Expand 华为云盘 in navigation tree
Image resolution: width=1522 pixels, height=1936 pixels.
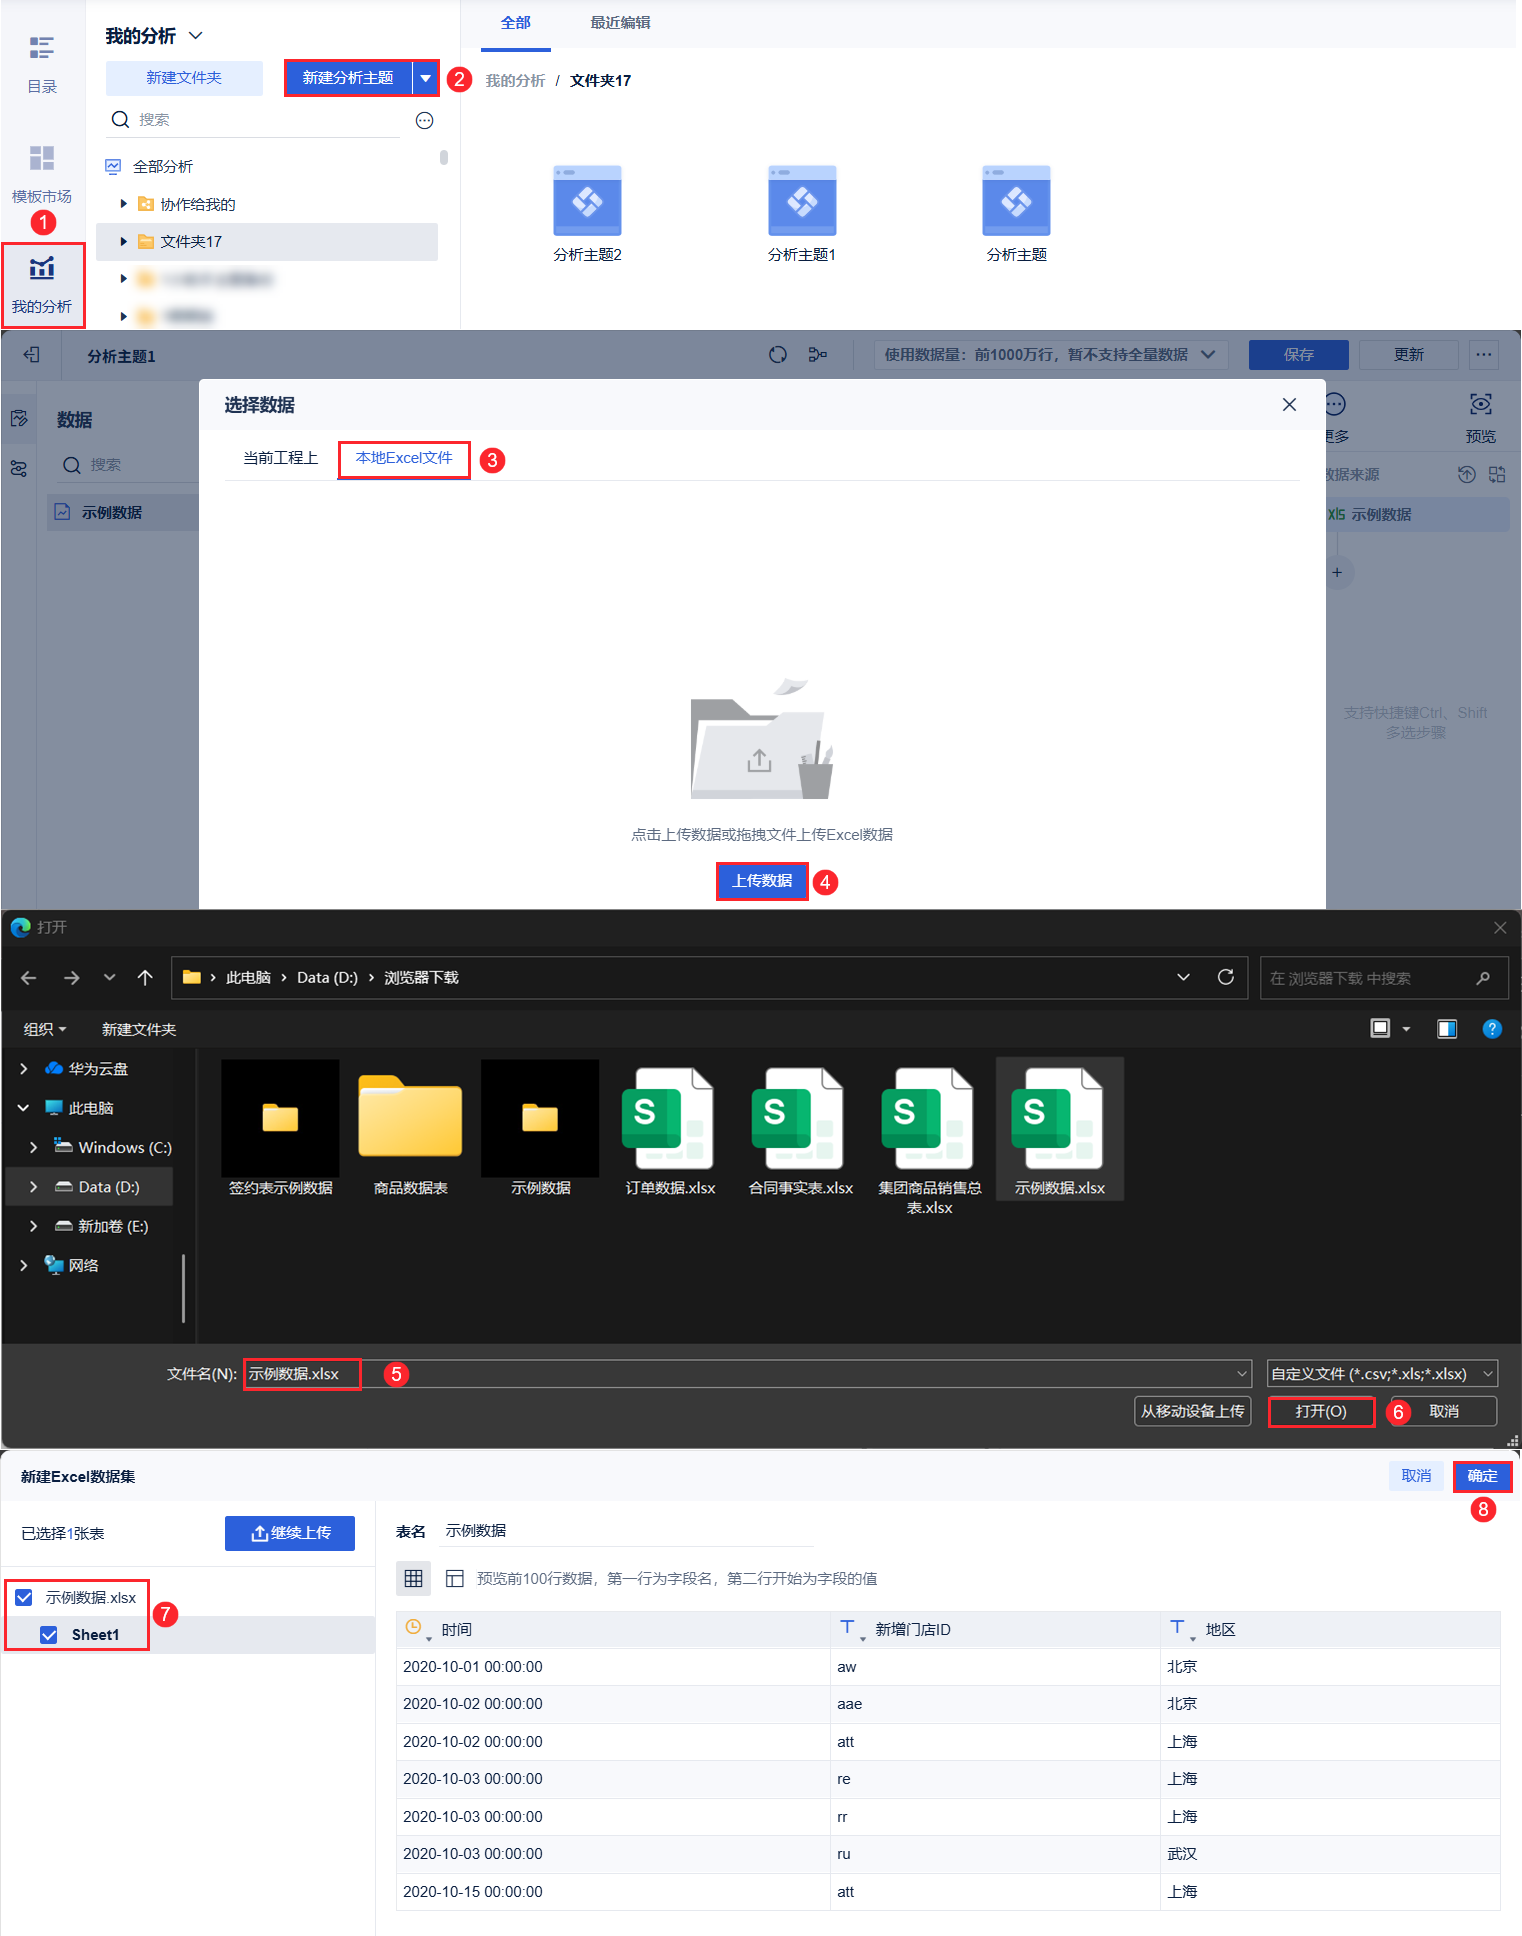pos(24,1069)
